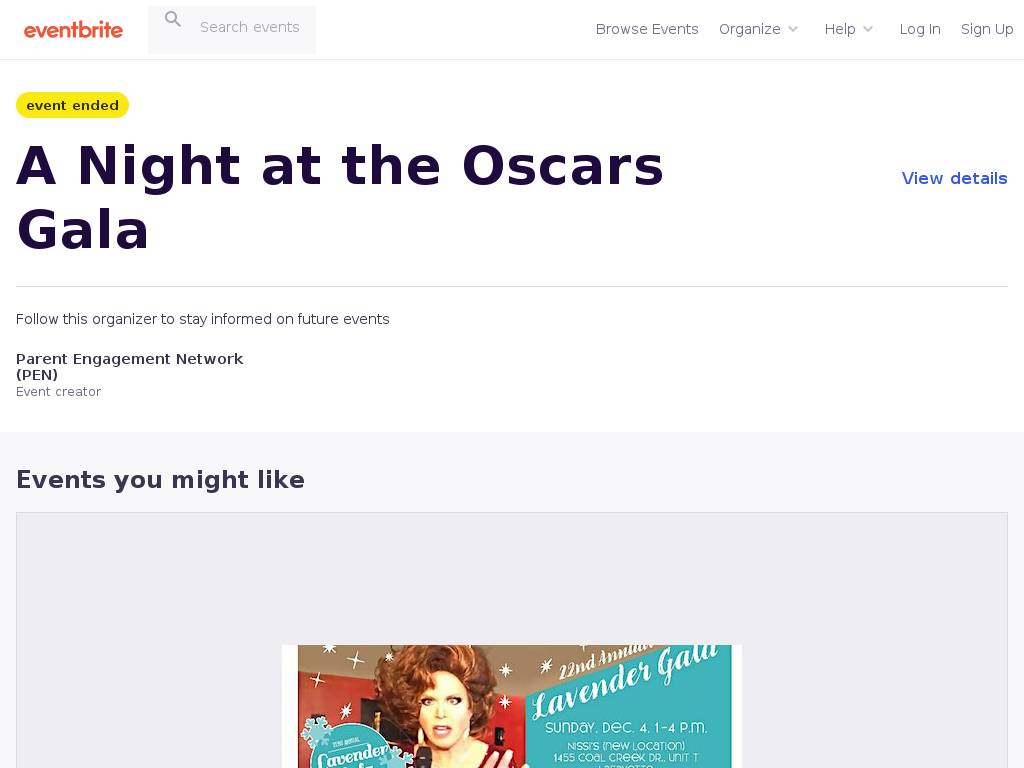
Task: Select the Sign Up link
Action: tap(987, 29)
